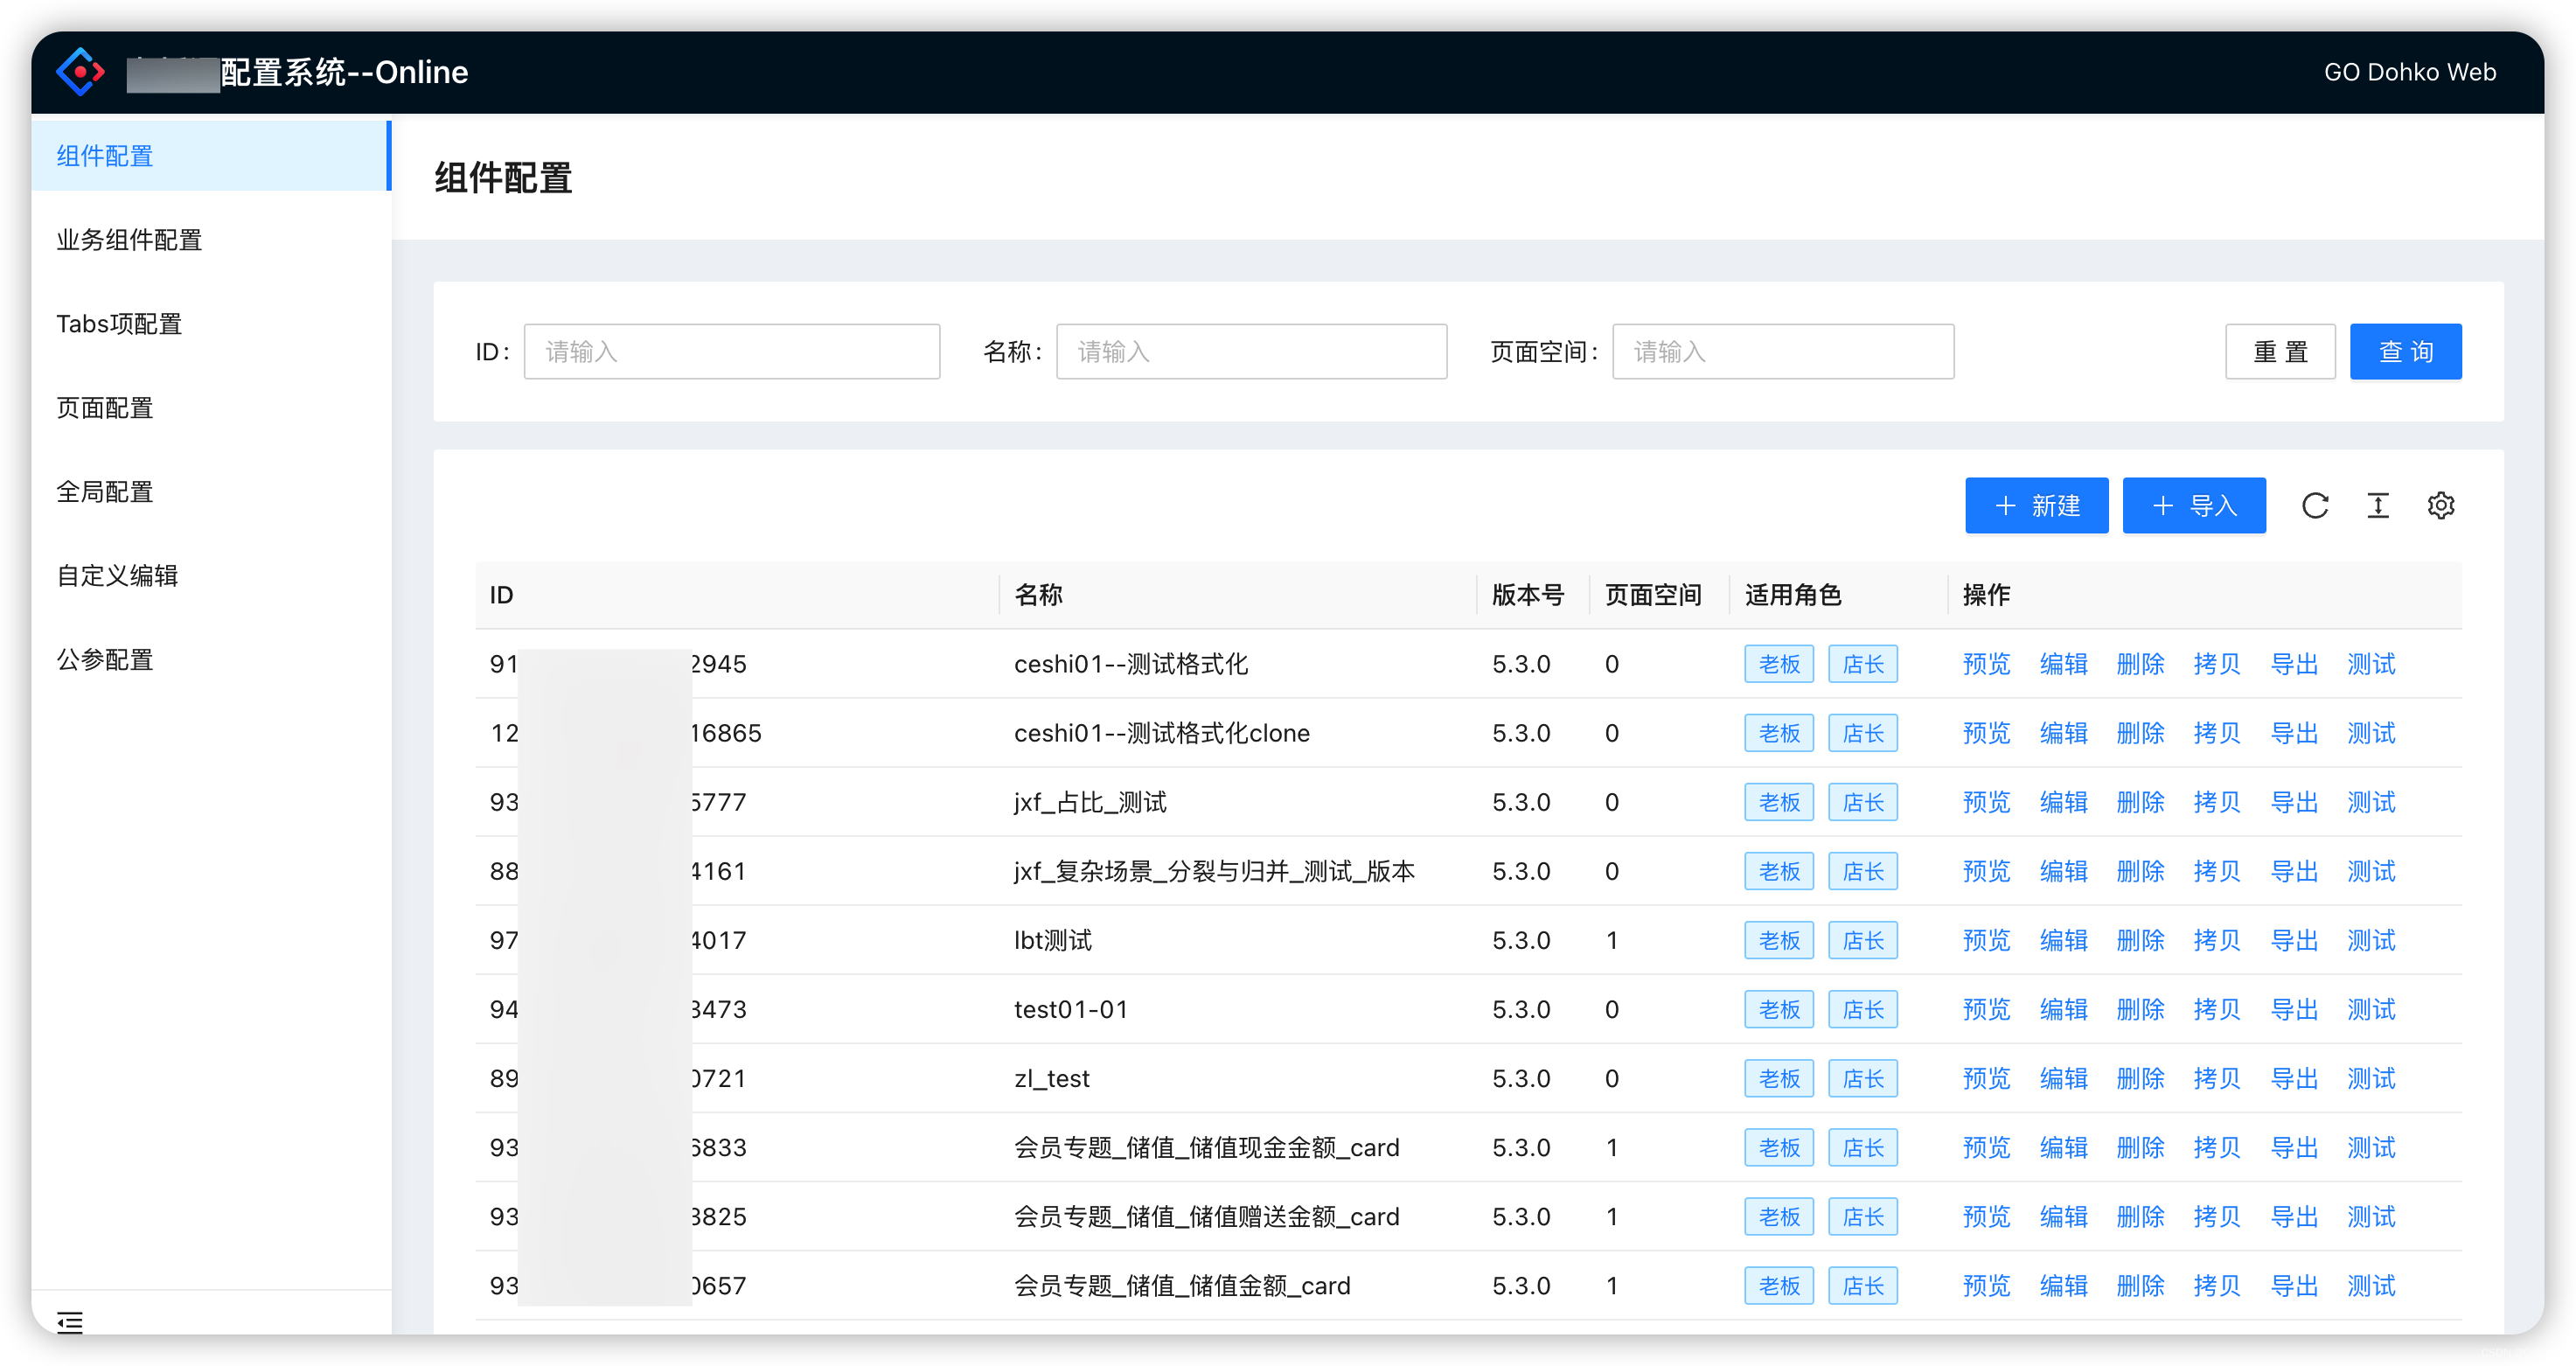Click 测试 for jxf_占比_测试 row
Screen dimensions: 2576x1366
pyautogui.click(x=2371, y=802)
